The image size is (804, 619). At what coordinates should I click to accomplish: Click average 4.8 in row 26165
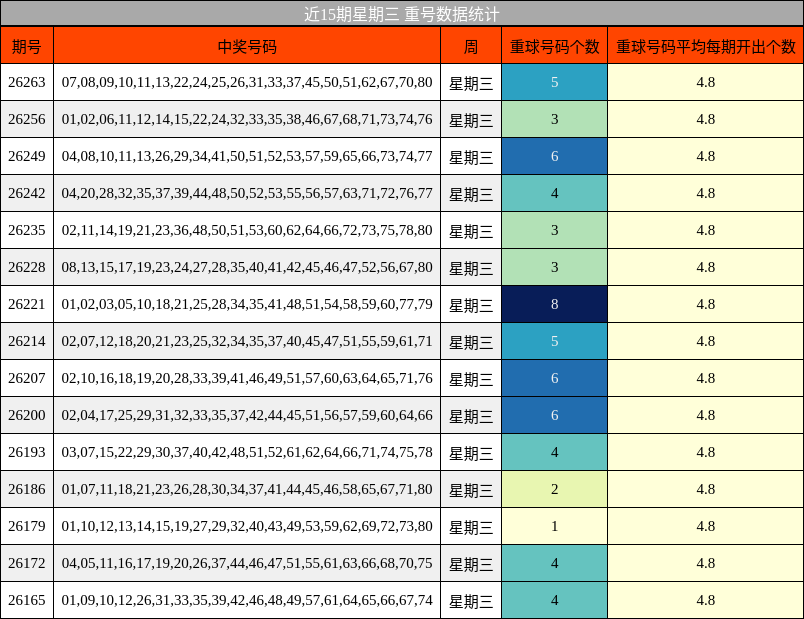(x=706, y=600)
